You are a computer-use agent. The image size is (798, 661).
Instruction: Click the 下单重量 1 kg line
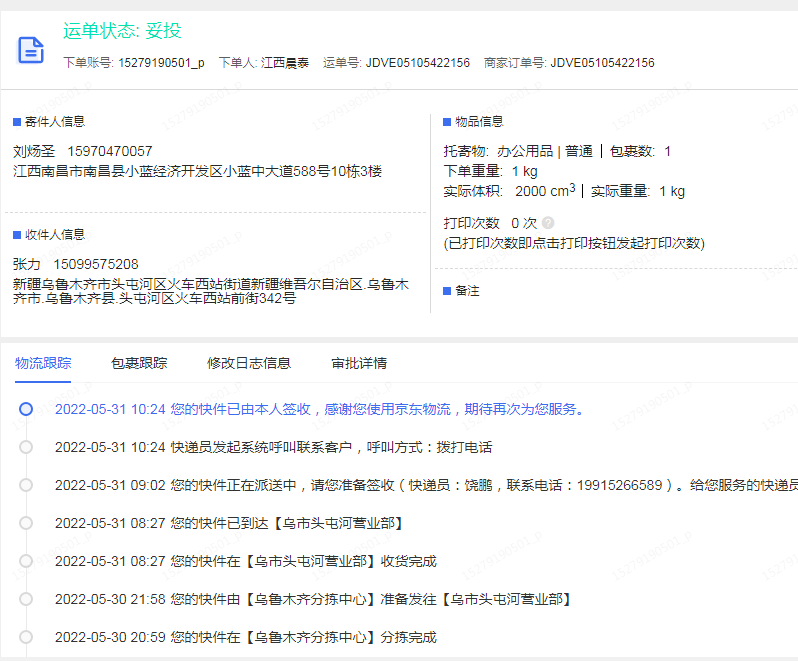pyautogui.click(x=491, y=171)
